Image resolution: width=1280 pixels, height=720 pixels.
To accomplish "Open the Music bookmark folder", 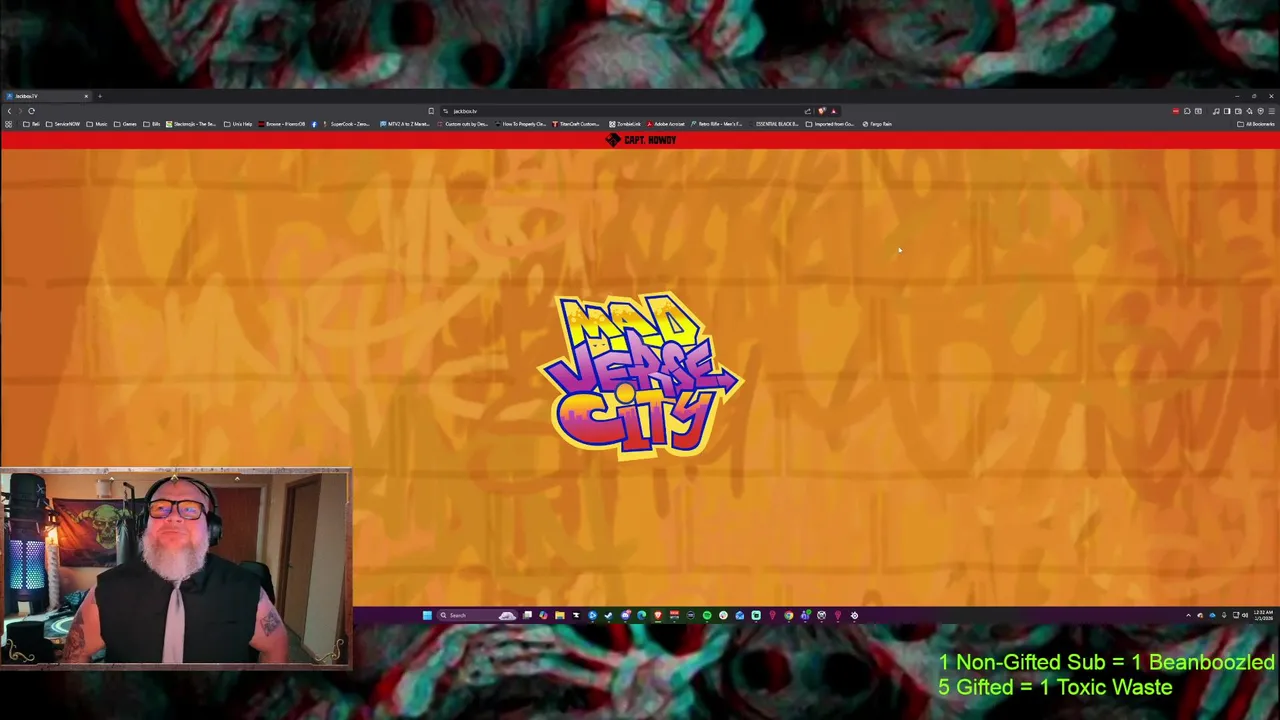I will [97, 124].
